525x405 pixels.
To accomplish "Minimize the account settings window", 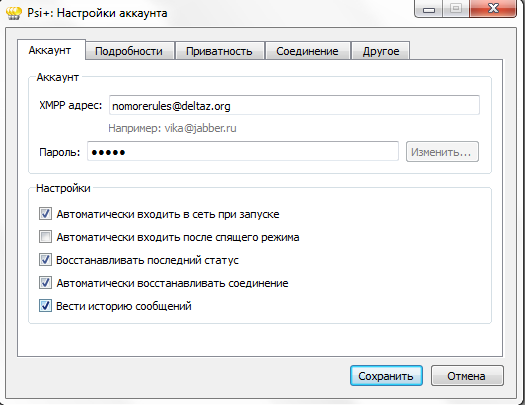I will coord(429,9).
